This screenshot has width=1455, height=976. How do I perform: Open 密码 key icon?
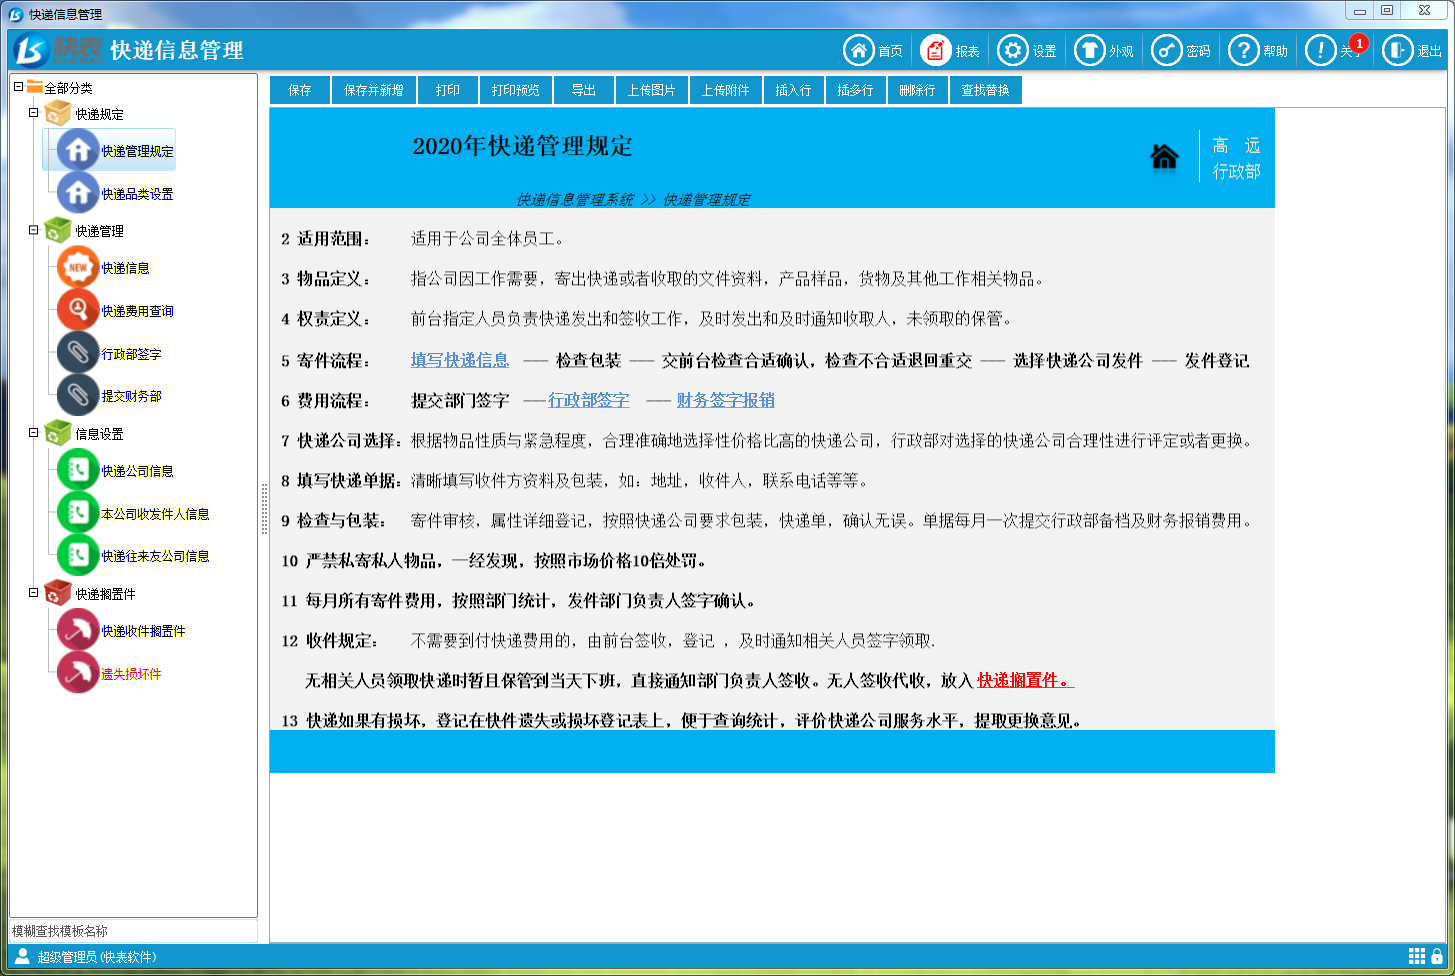pos(1167,50)
